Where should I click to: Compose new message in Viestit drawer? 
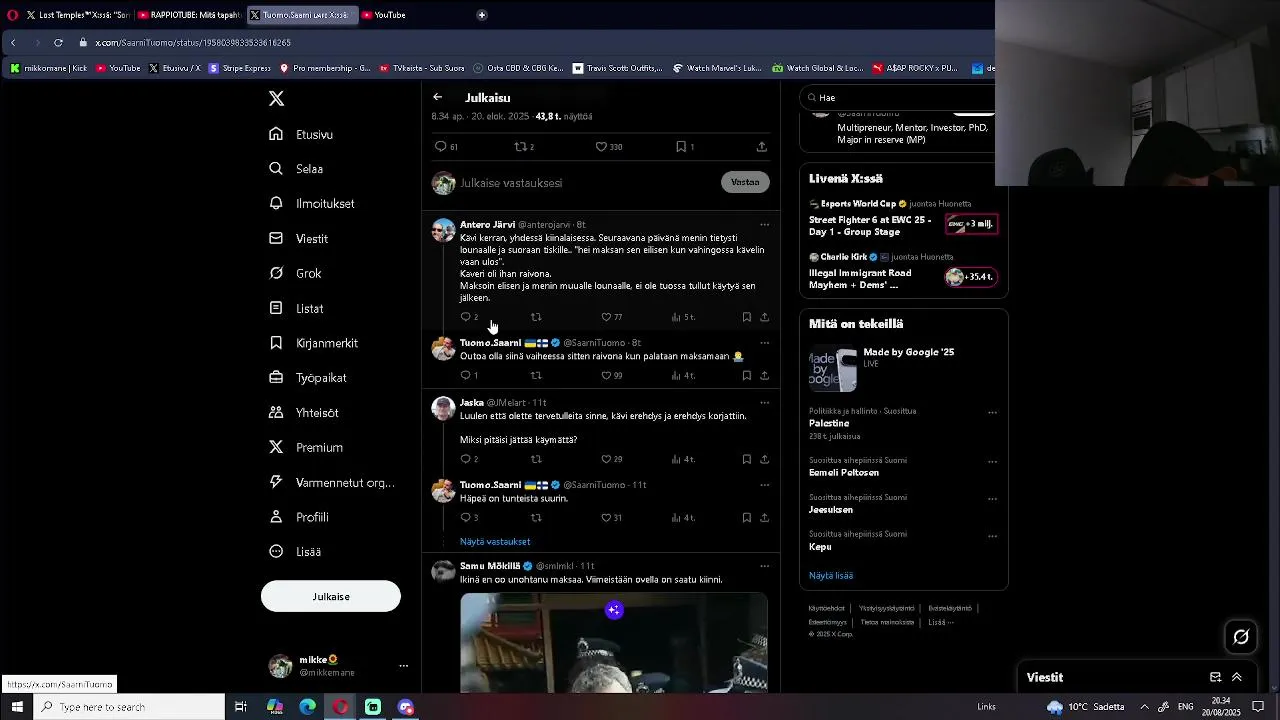(1216, 677)
